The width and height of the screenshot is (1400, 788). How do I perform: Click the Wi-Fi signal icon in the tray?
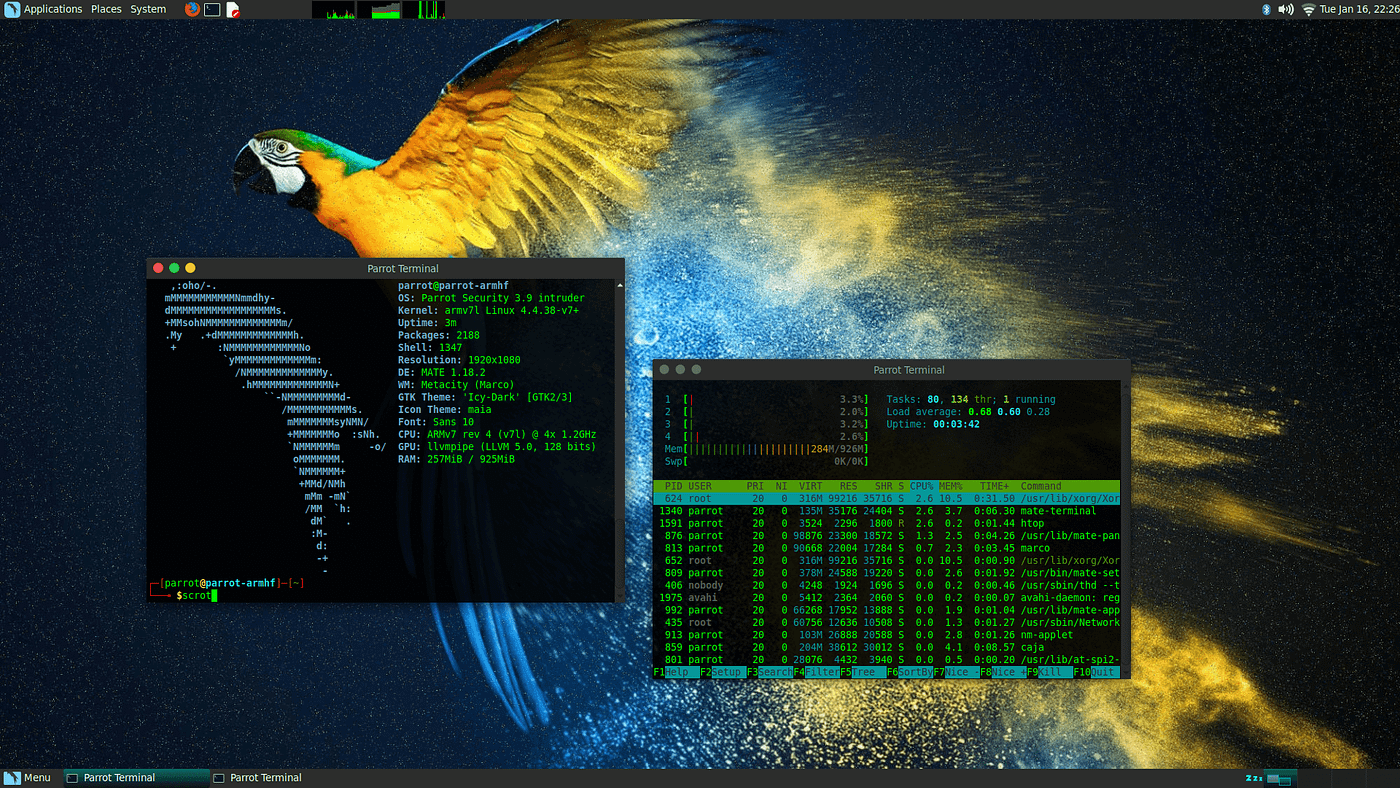coord(1307,9)
